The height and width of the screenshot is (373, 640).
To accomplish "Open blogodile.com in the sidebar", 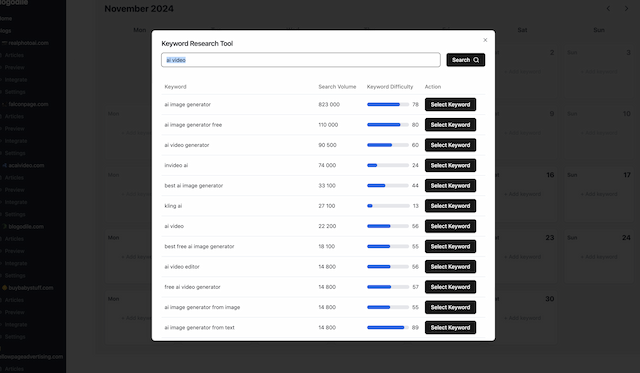I will point(26,226).
